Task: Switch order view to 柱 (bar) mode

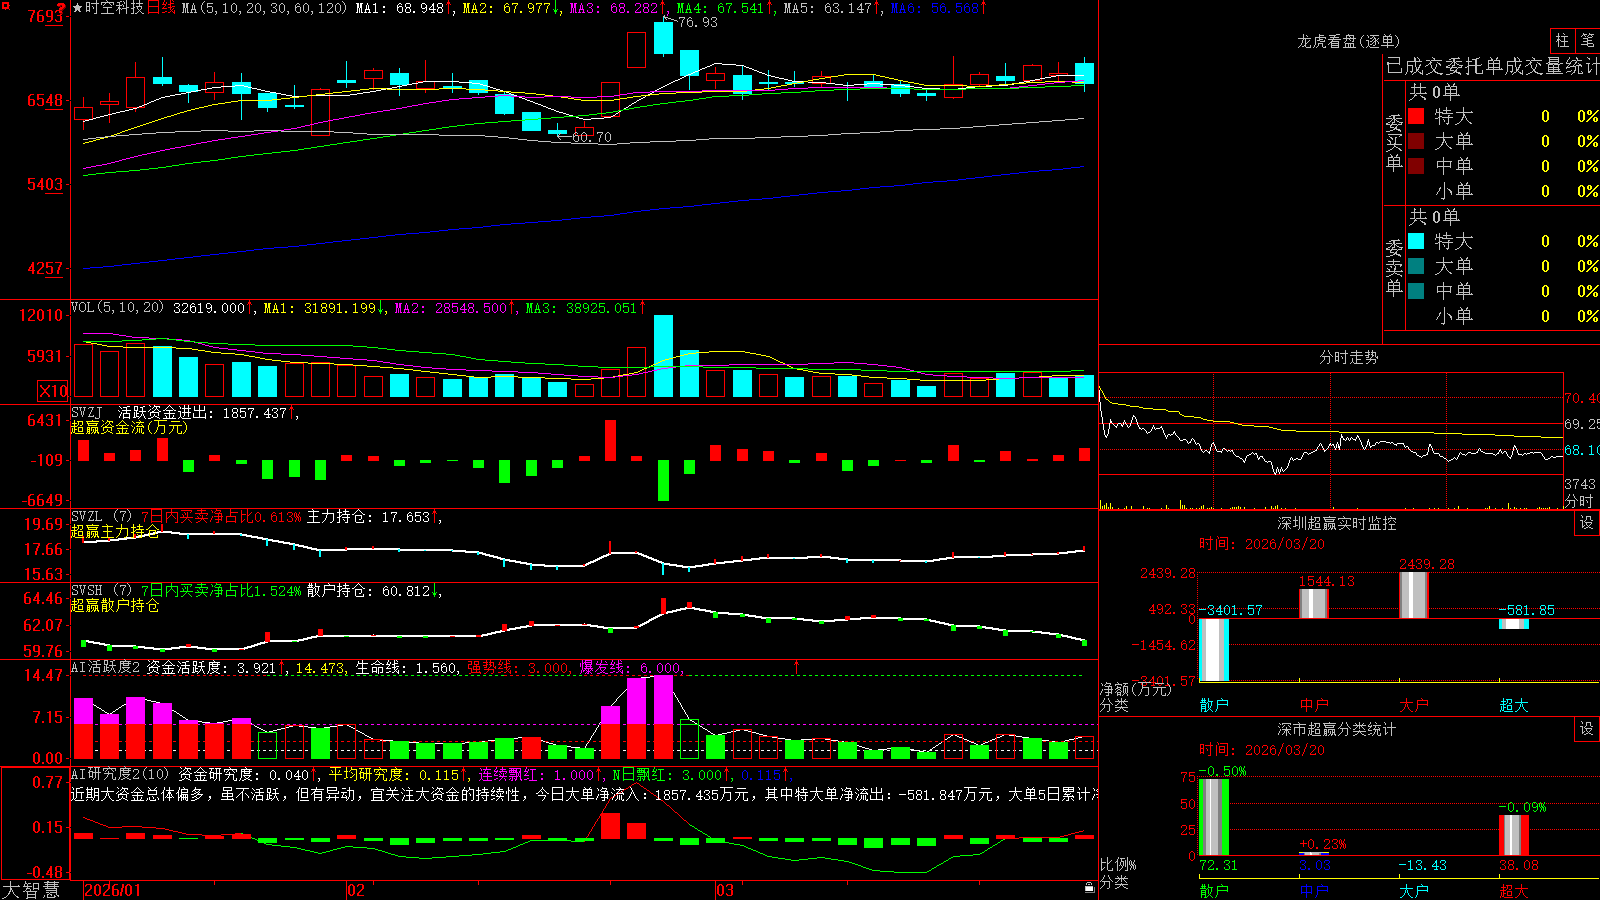Action: click(x=1562, y=41)
